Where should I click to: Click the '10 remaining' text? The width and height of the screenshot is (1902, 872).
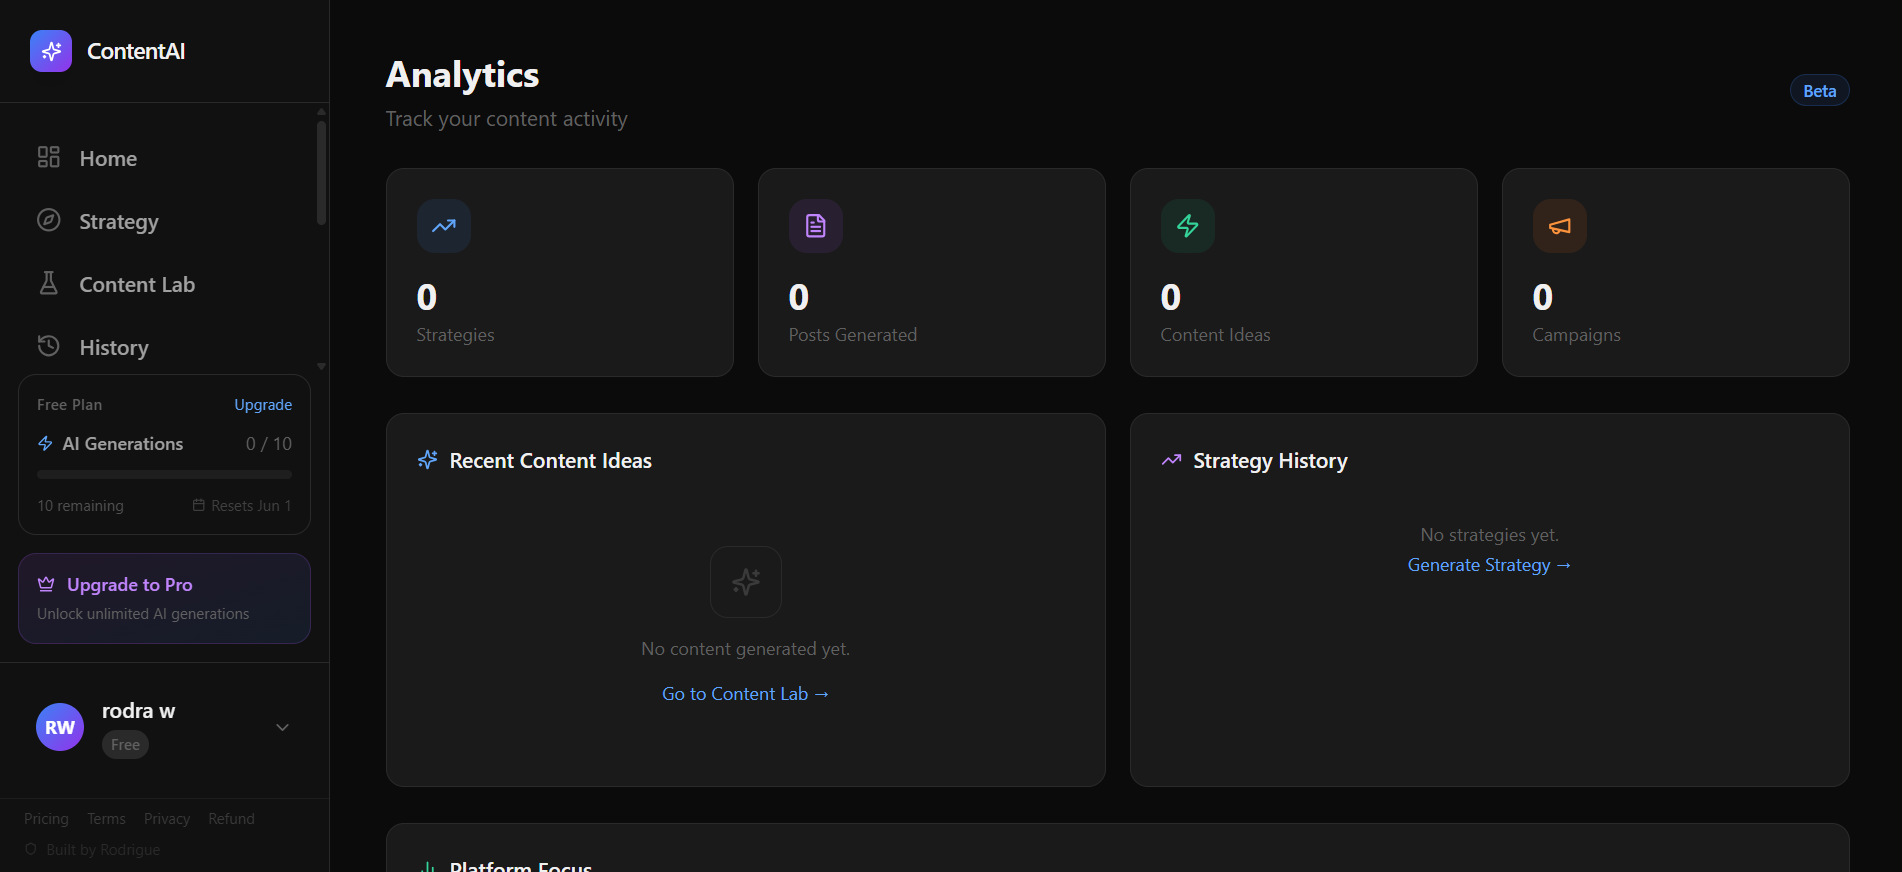click(80, 505)
